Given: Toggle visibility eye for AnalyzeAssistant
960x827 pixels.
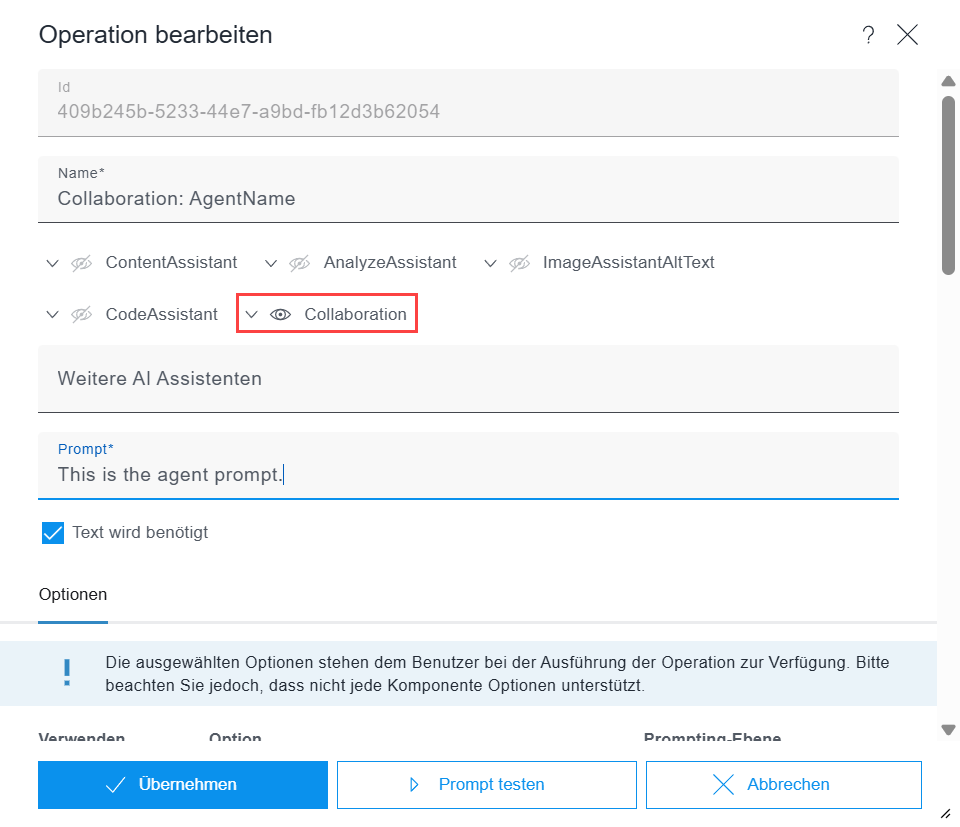Looking at the screenshot, I should [299, 263].
